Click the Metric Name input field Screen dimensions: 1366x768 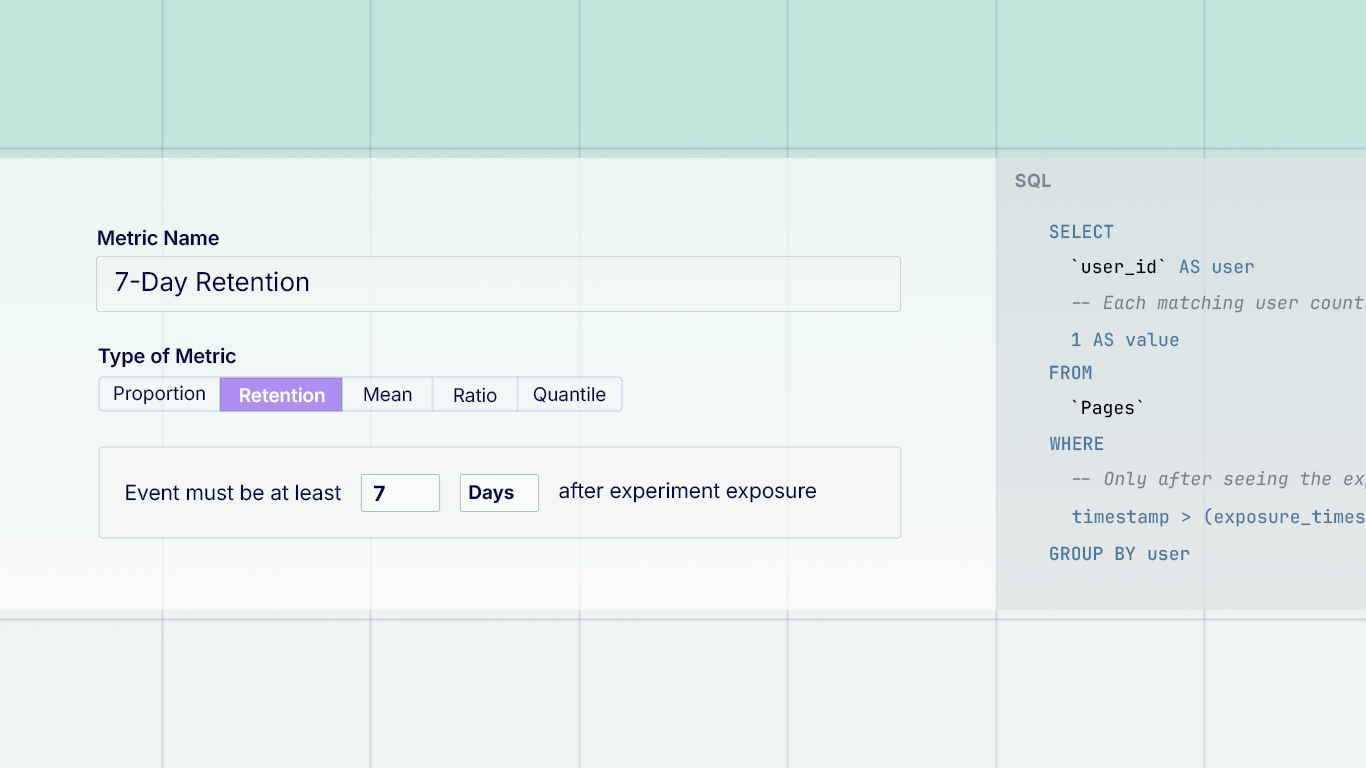[x=498, y=284]
